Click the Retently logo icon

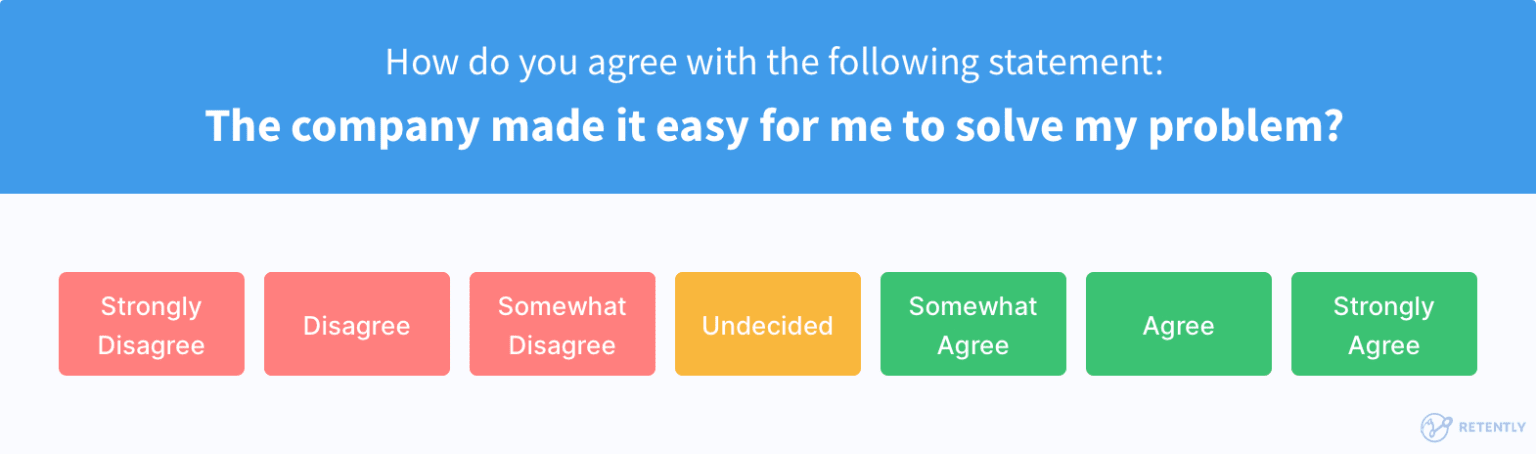pos(1435,427)
